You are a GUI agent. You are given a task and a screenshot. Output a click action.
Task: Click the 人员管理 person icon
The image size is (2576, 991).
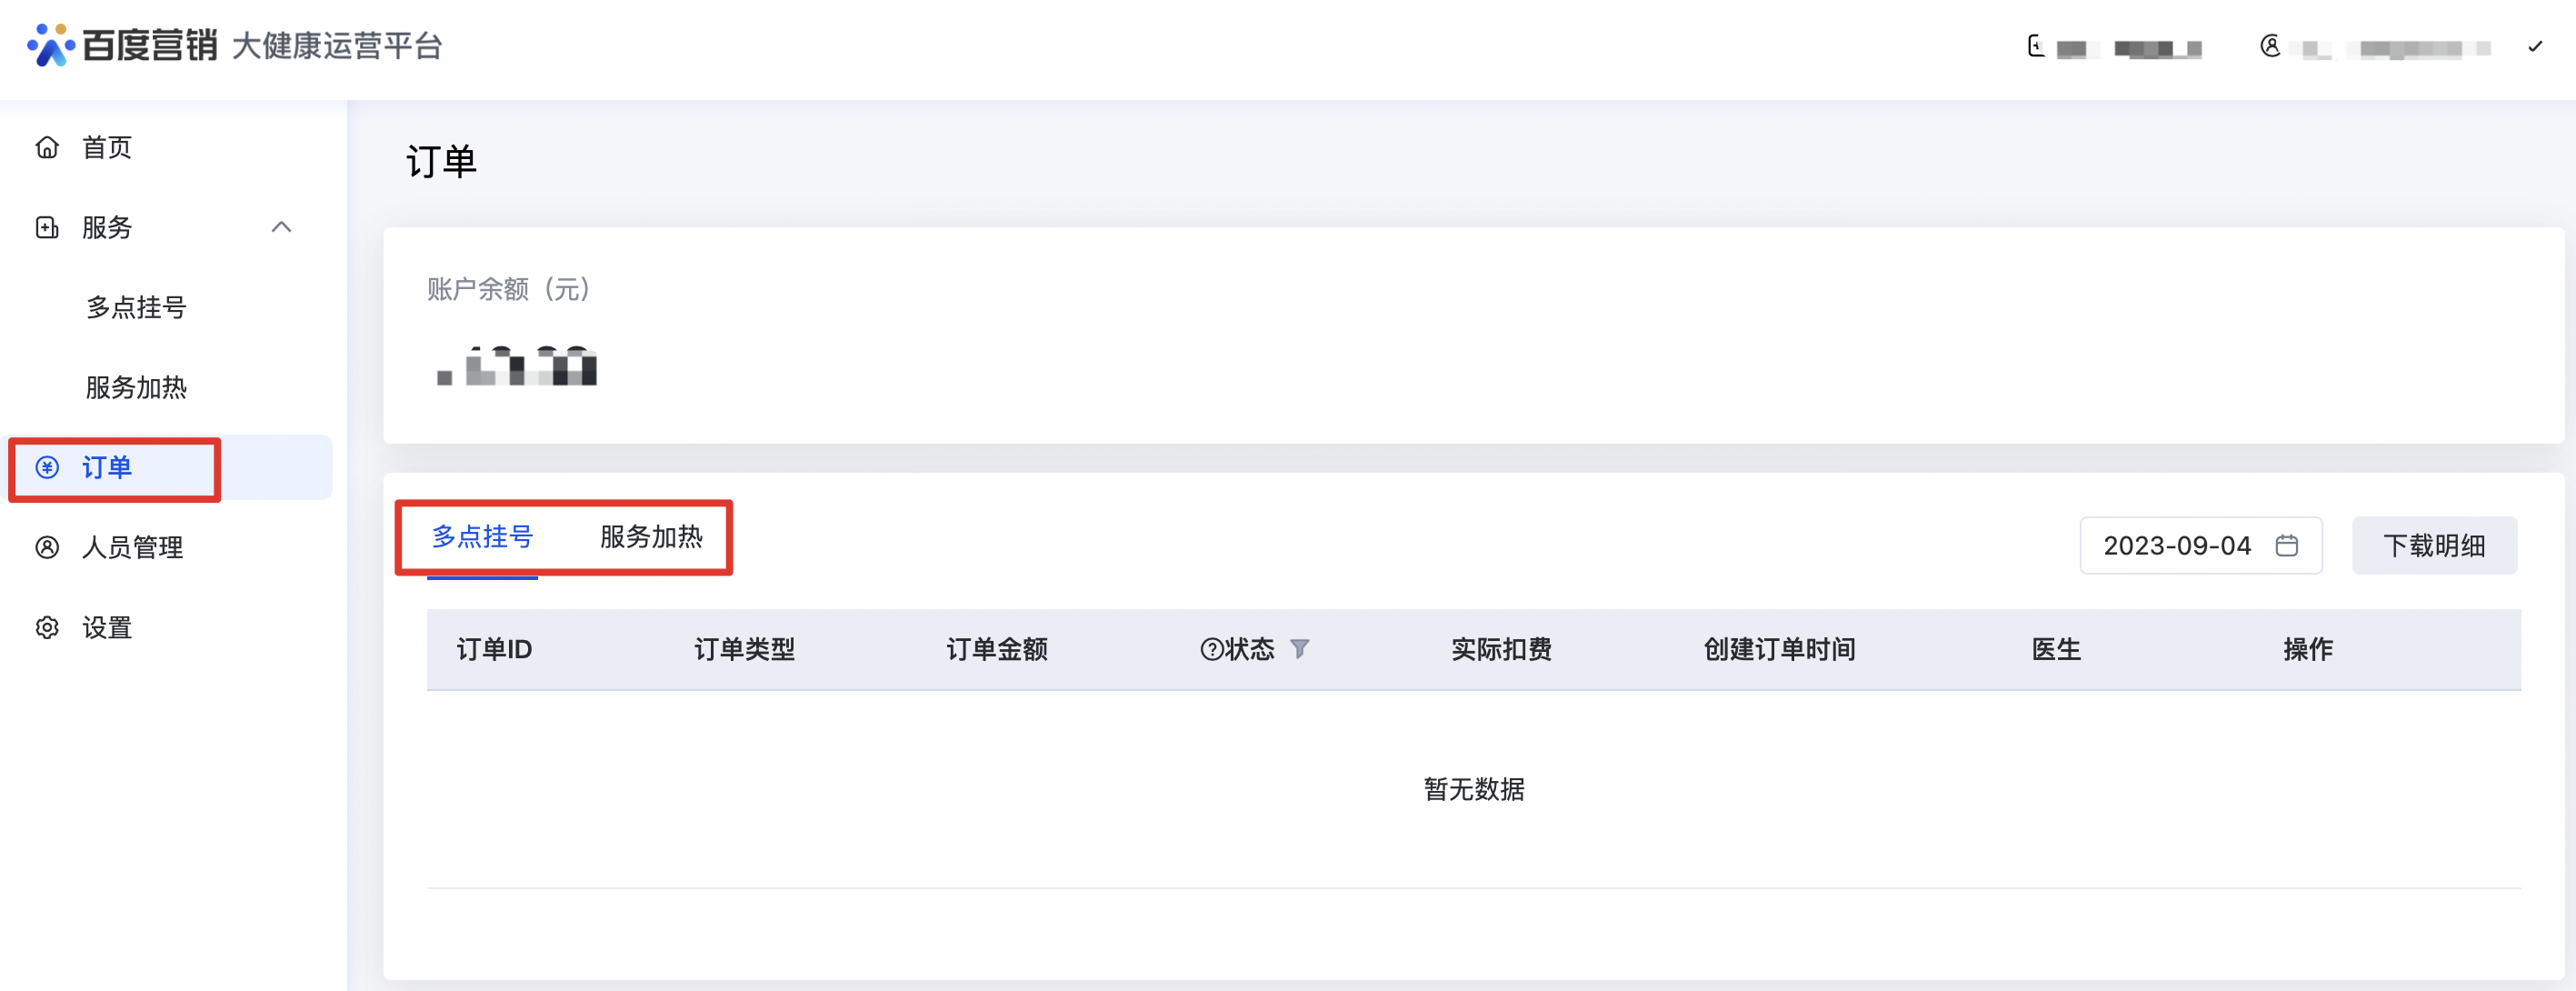pos(47,548)
